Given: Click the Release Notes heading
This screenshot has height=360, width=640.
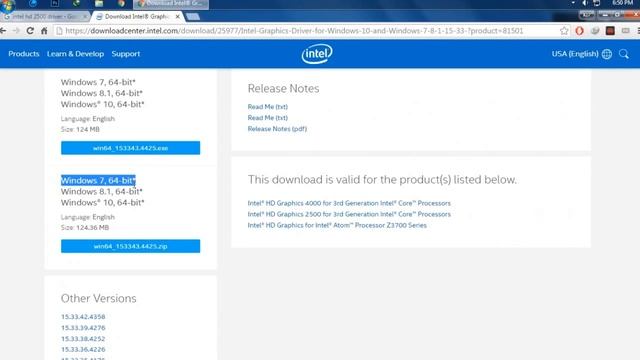Looking at the screenshot, I should pyautogui.click(x=283, y=89).
